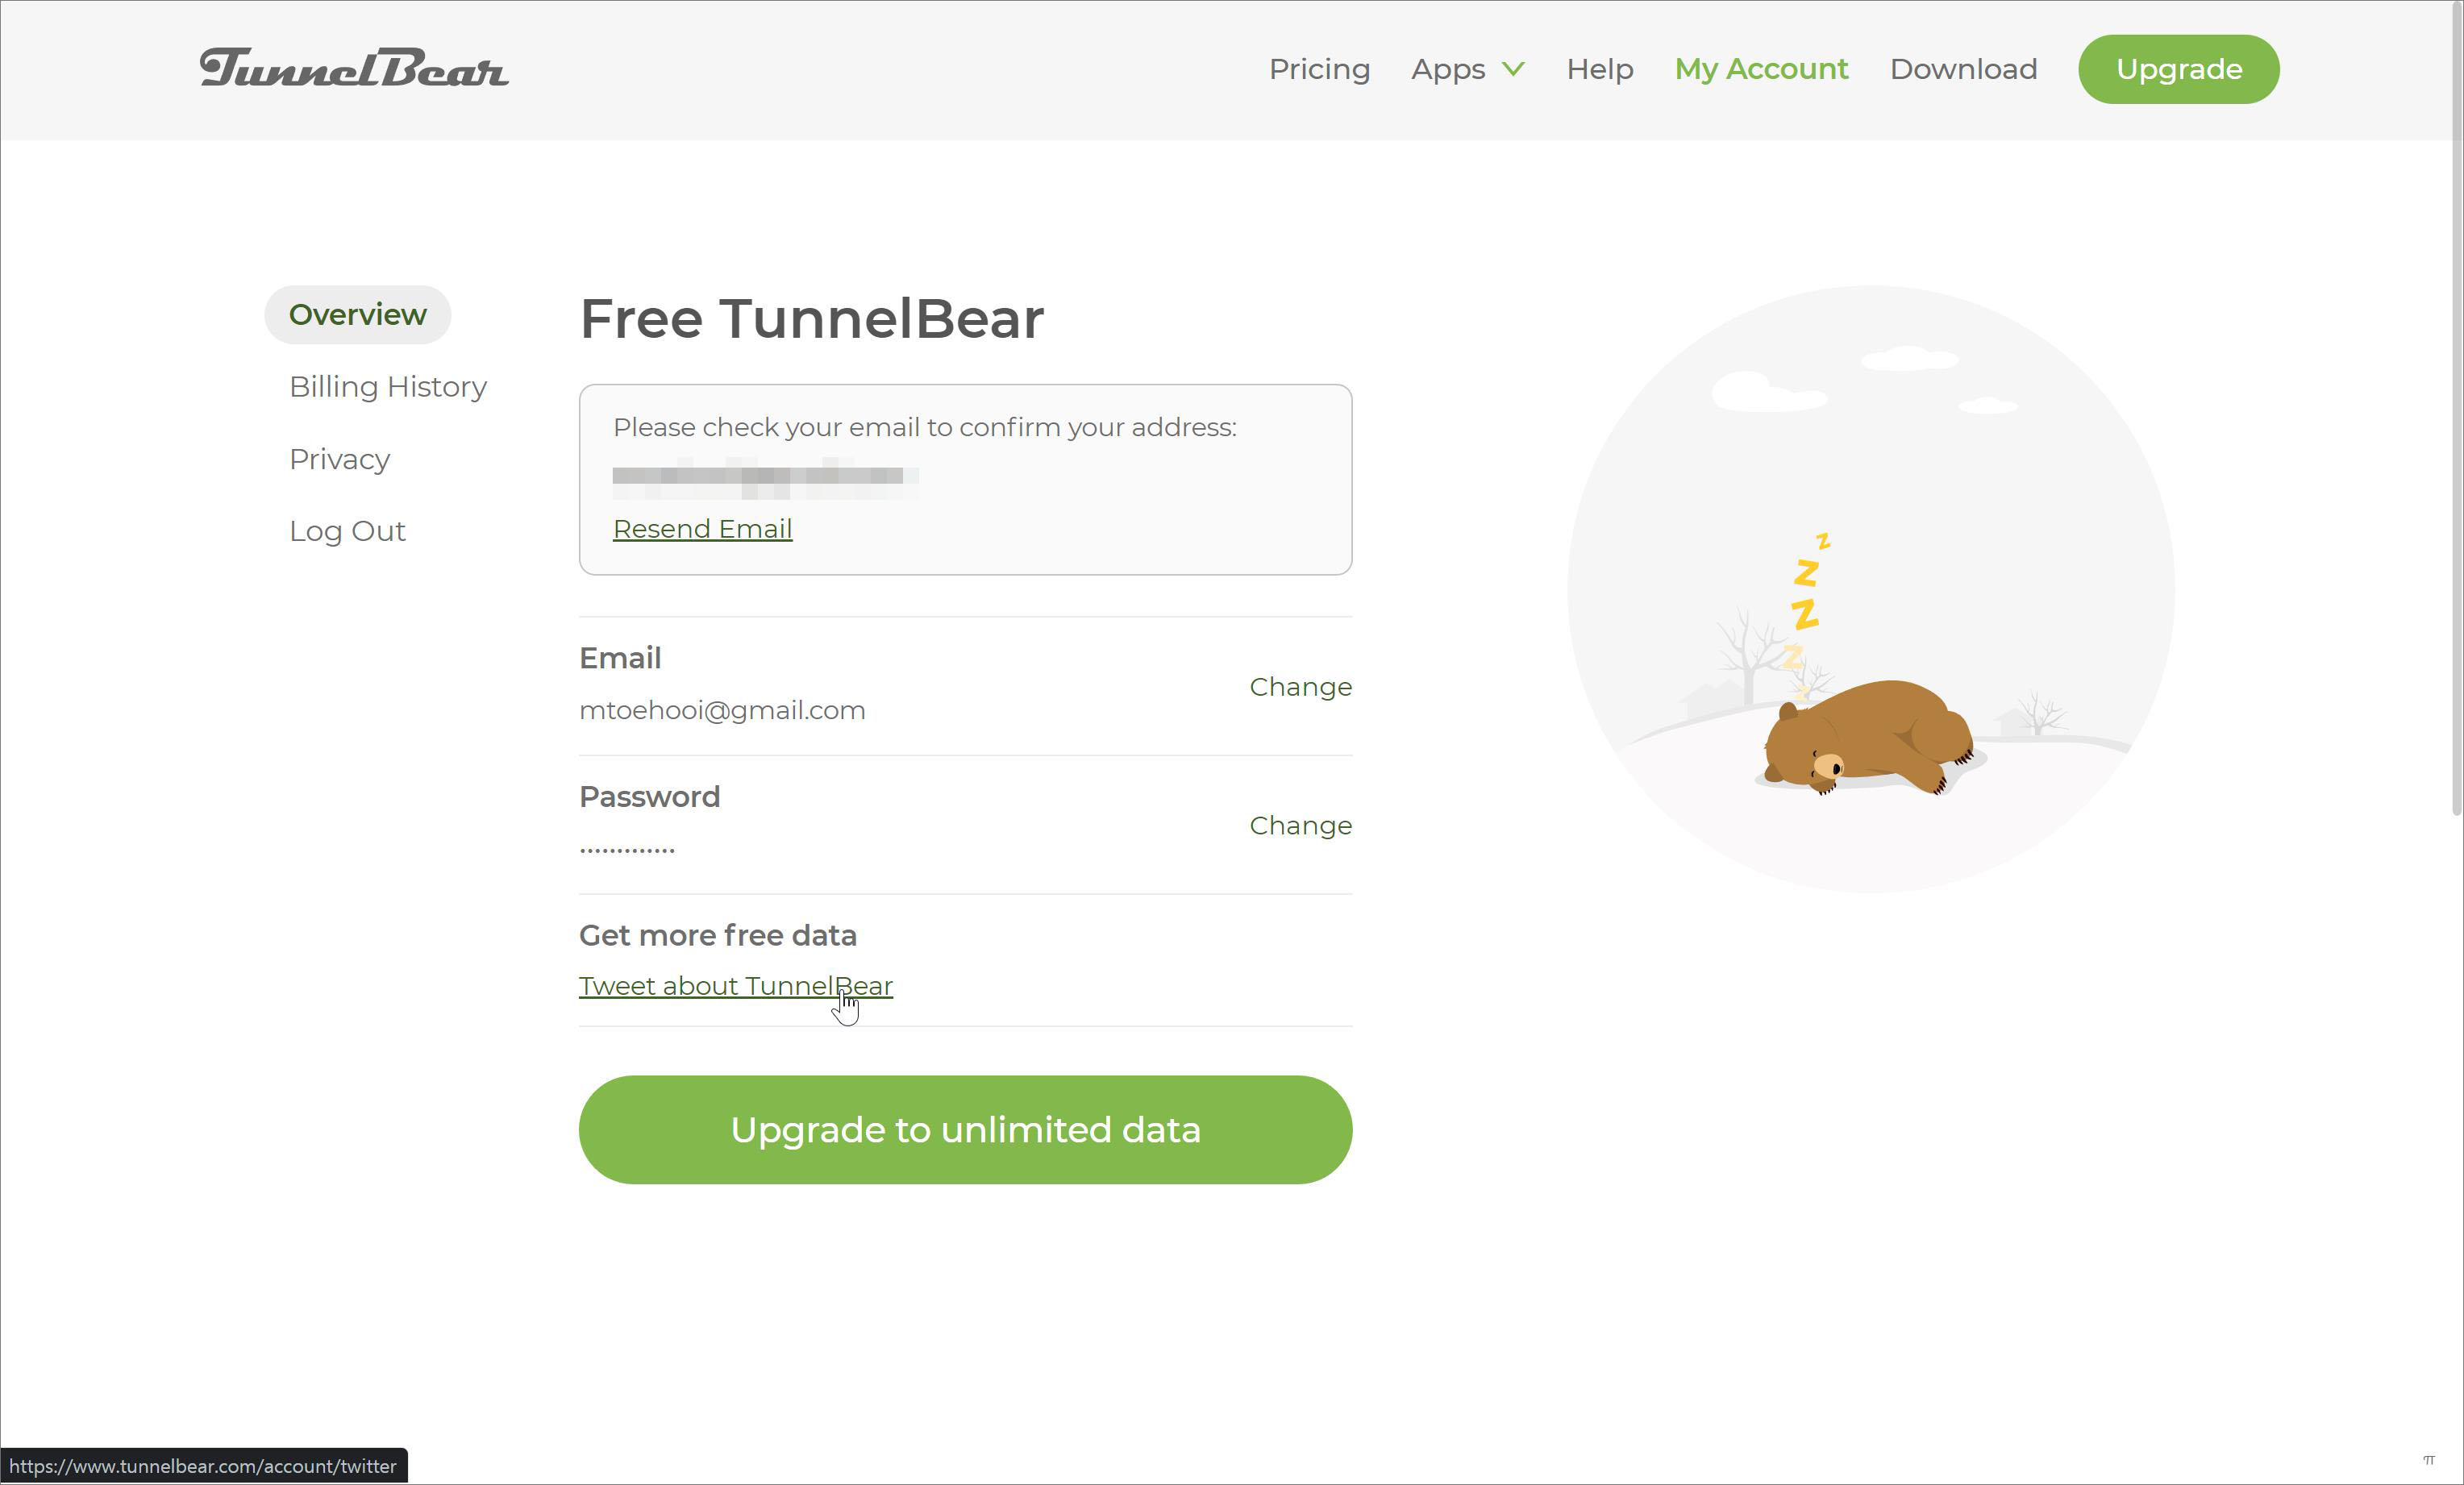Change the account password
Screen dimensions: 2464x1485
(x=1300, y=825)
